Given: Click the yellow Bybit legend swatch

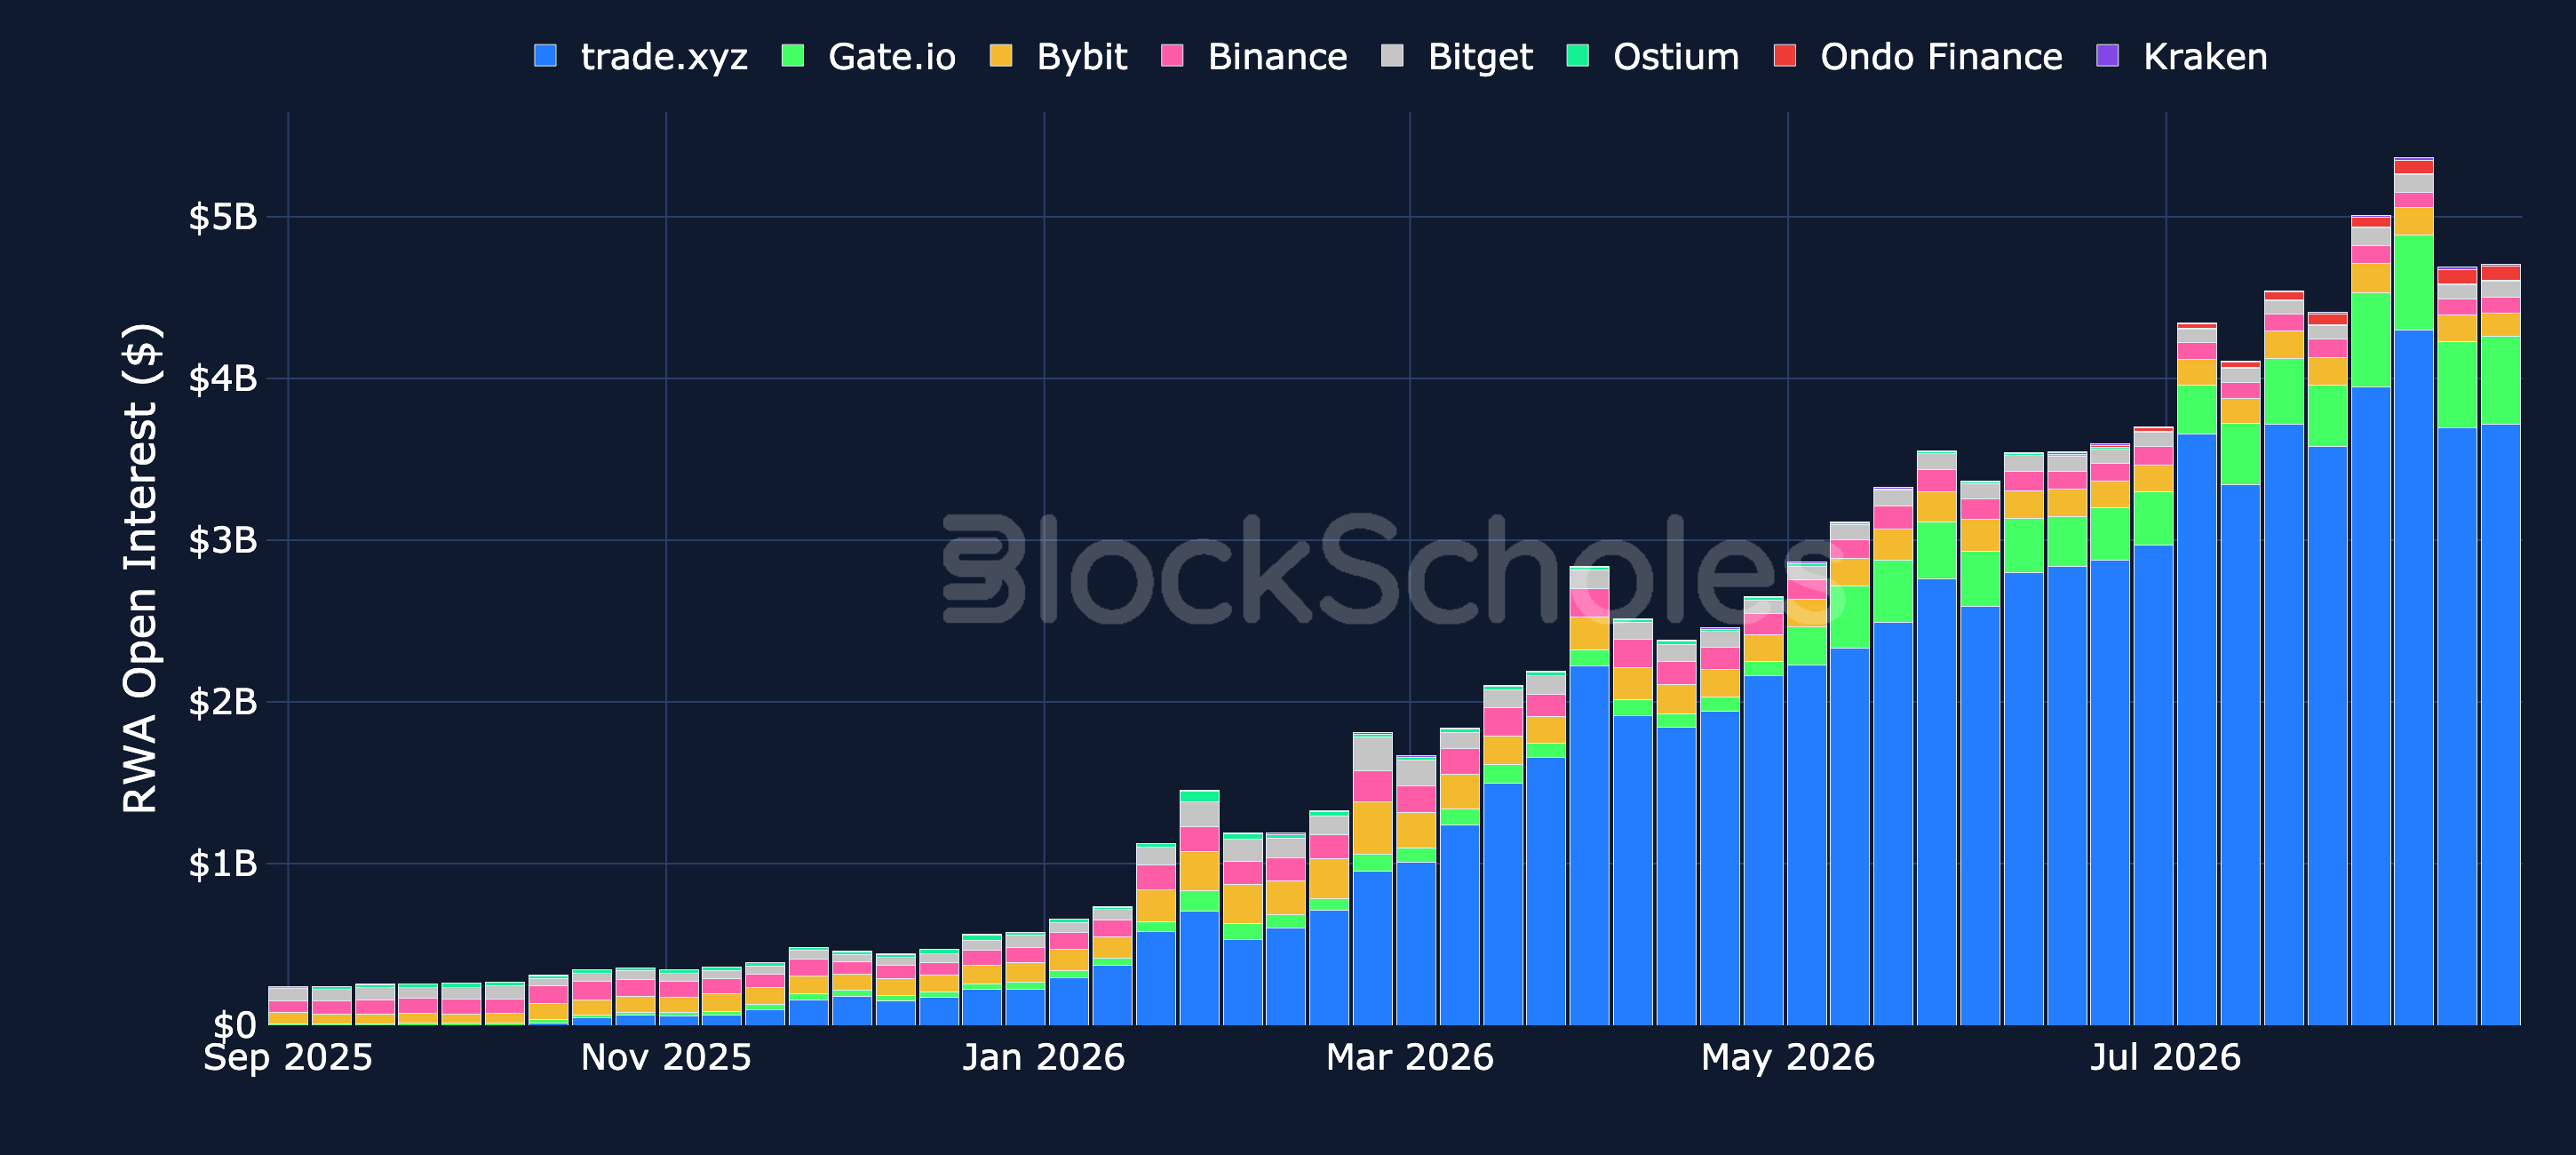Looking at the screenshot, I should pos(1001,55).
